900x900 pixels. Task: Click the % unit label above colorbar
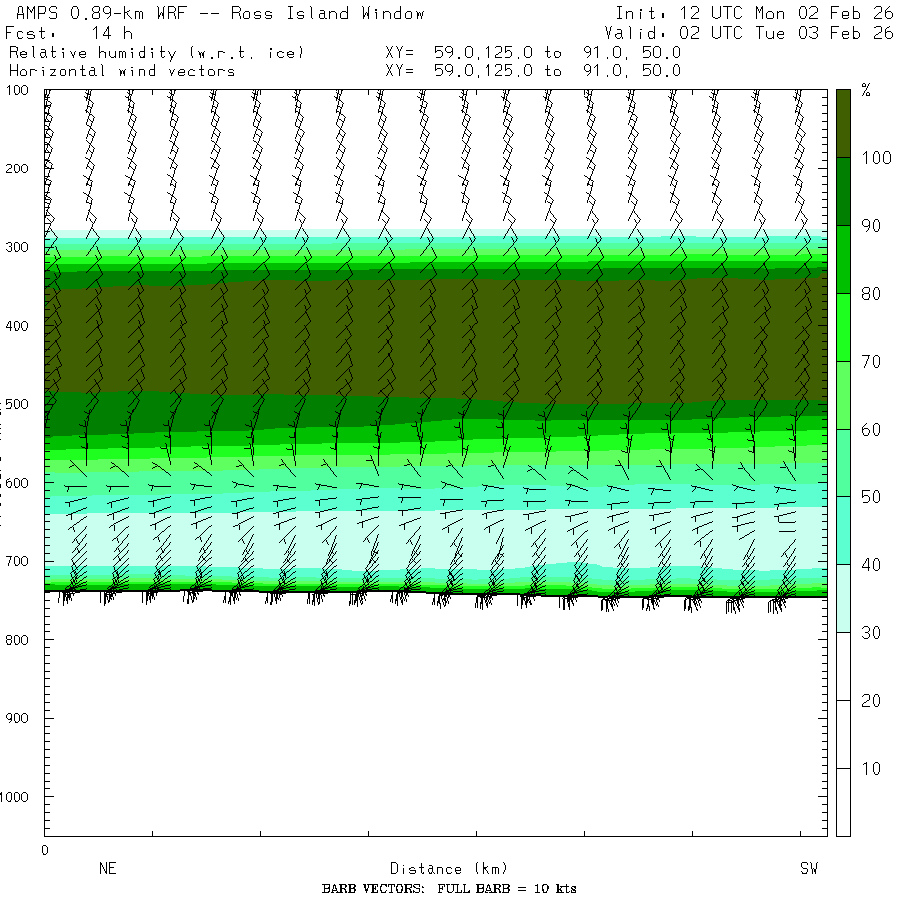[866, 90]
